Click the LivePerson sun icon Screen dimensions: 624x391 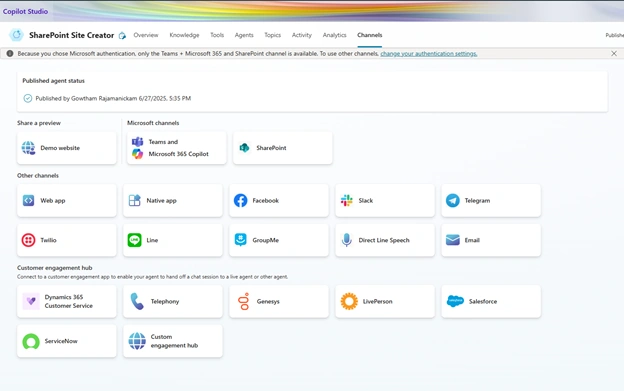(349, 301)
